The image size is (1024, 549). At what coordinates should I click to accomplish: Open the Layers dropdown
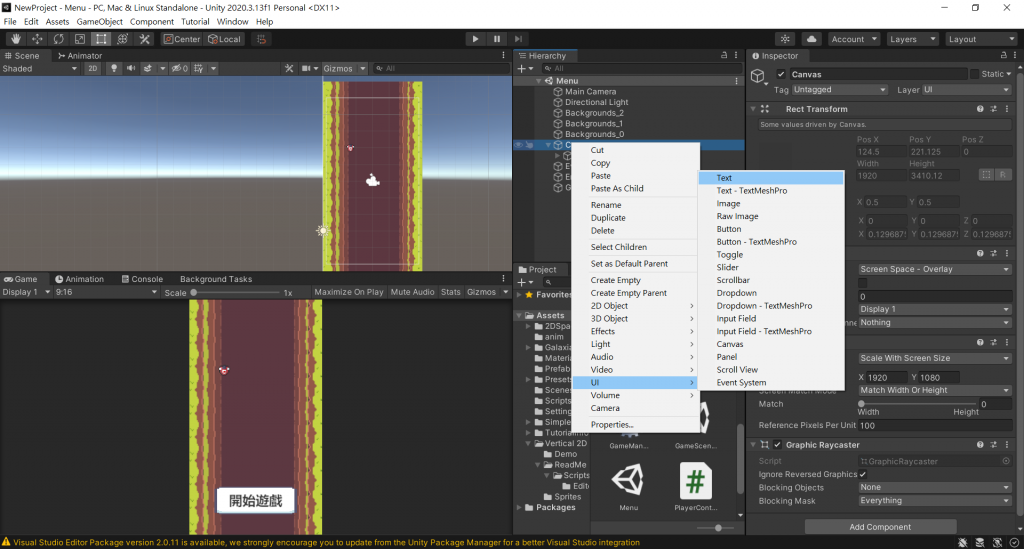912,39
